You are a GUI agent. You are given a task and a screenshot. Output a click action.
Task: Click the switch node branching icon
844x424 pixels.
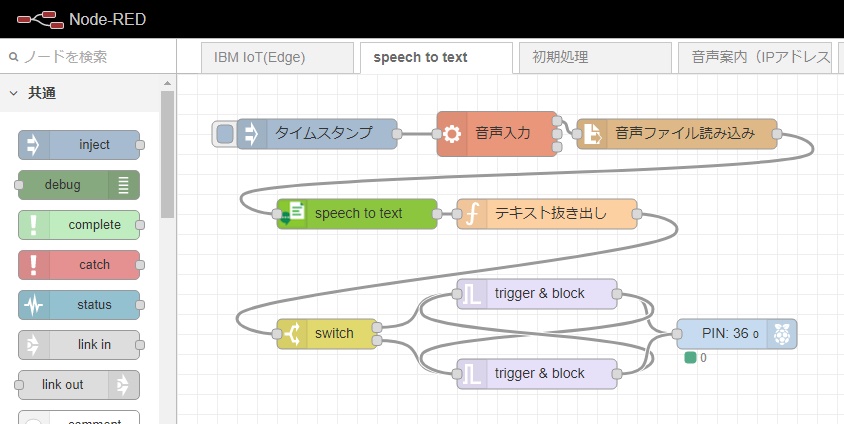(x=292, y=334)
